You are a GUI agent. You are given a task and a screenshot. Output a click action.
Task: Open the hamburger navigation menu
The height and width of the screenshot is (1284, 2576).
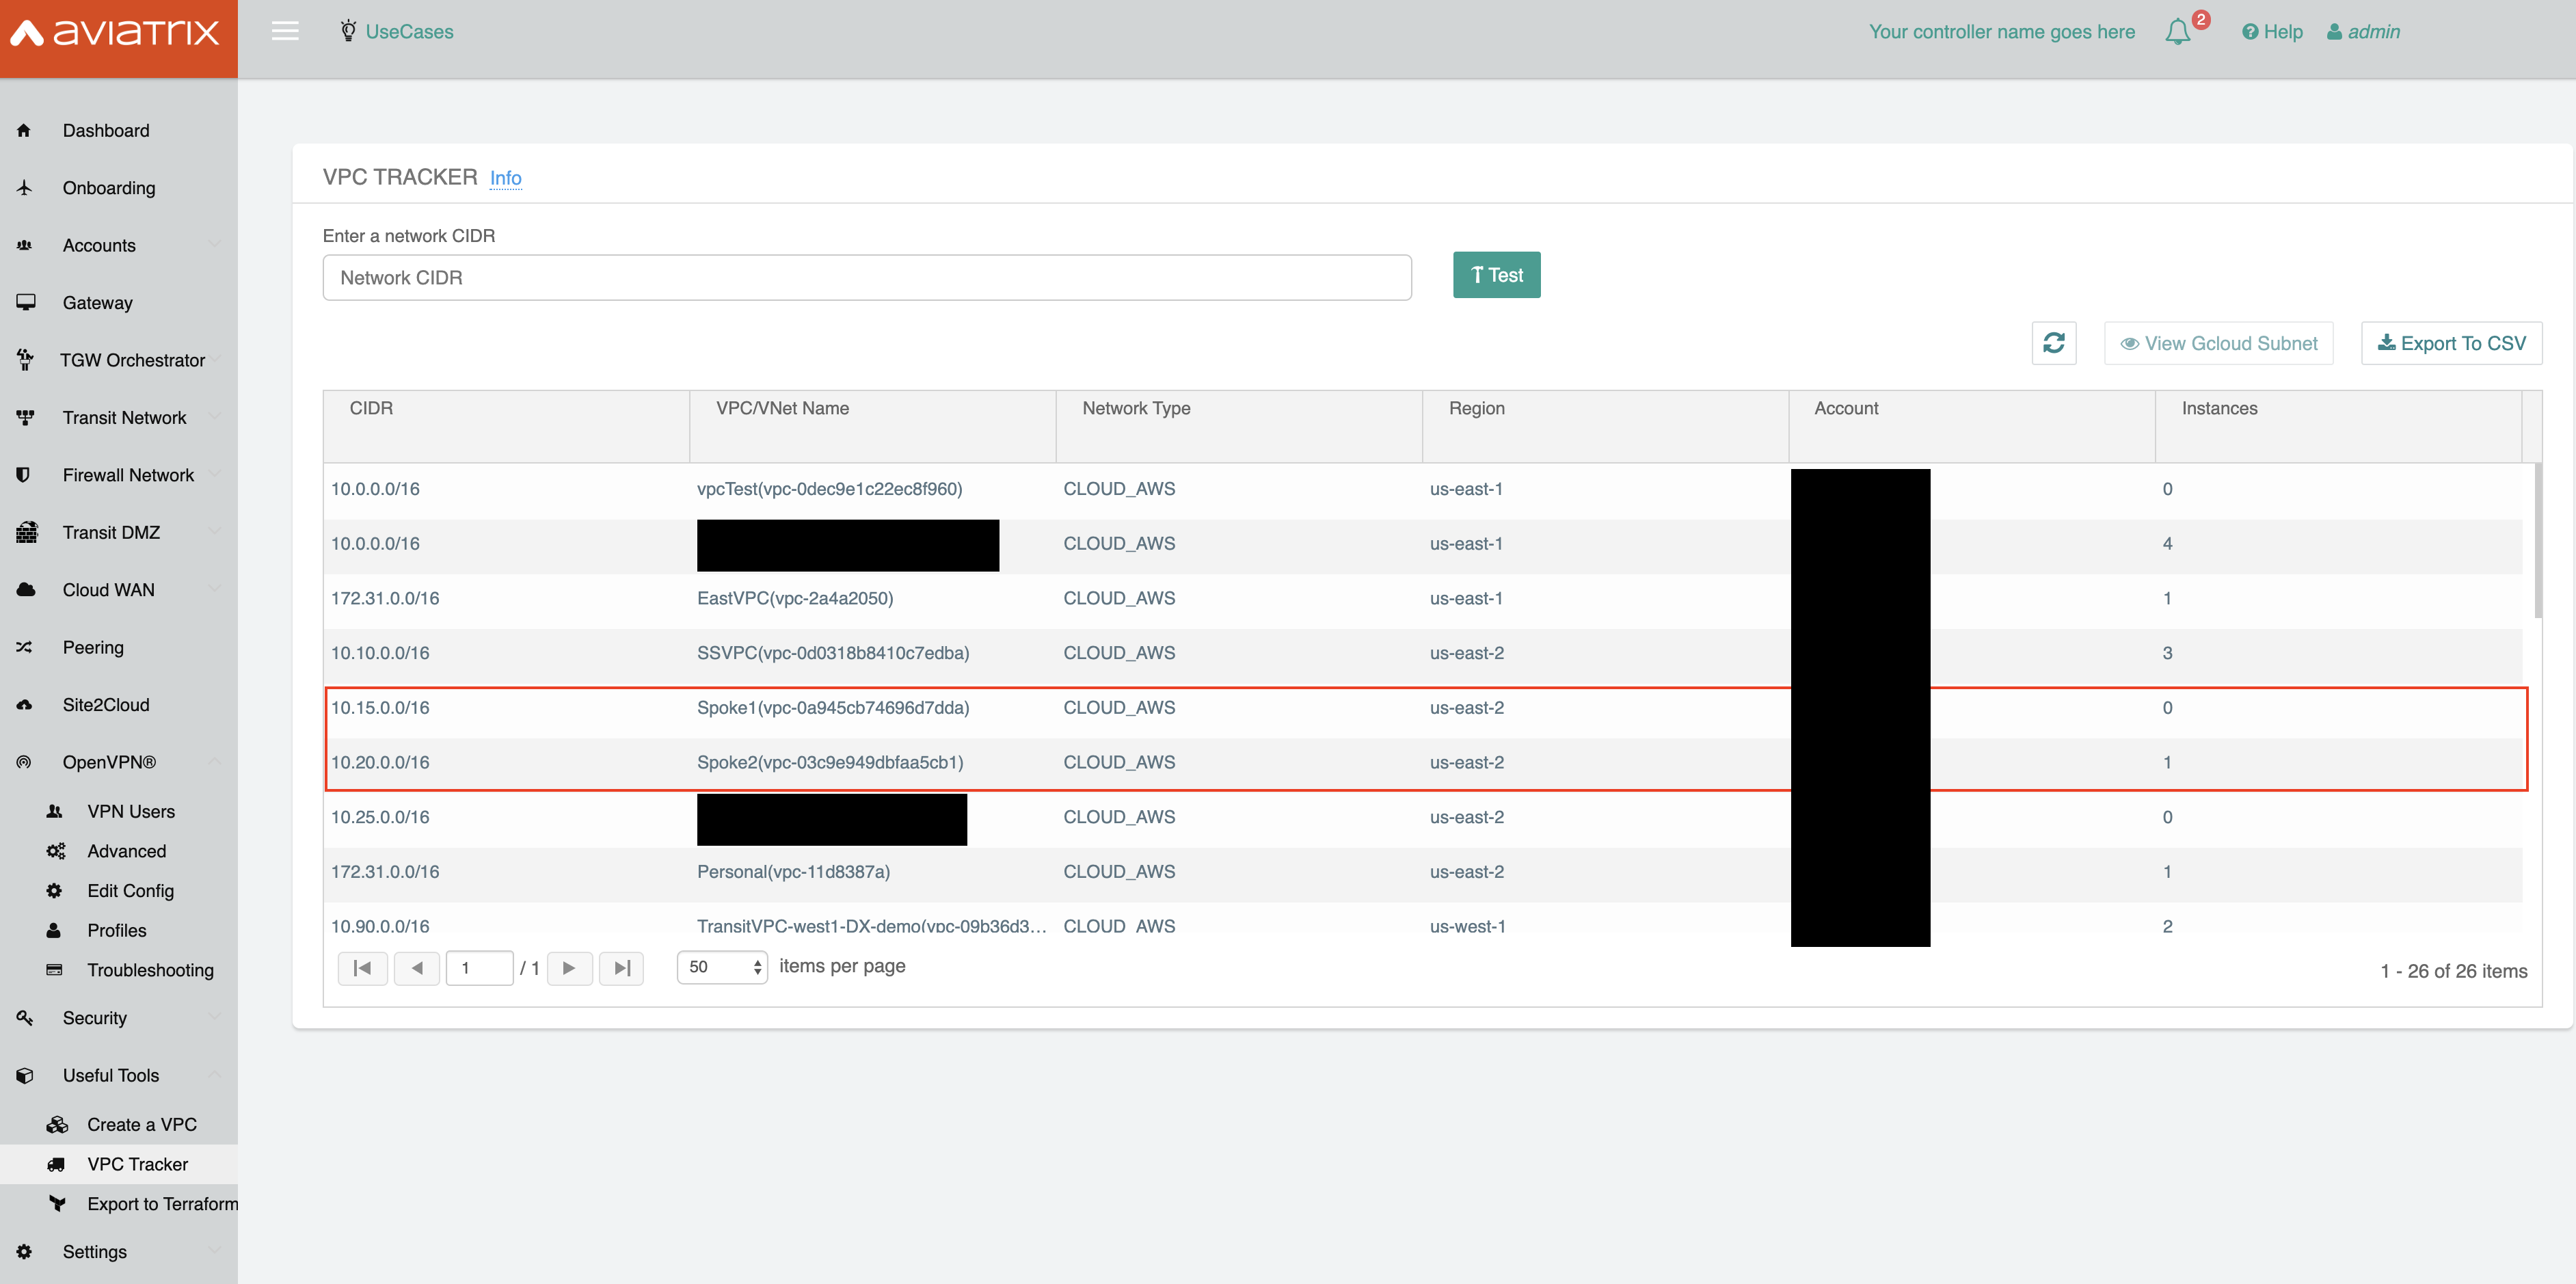[285, 31]
